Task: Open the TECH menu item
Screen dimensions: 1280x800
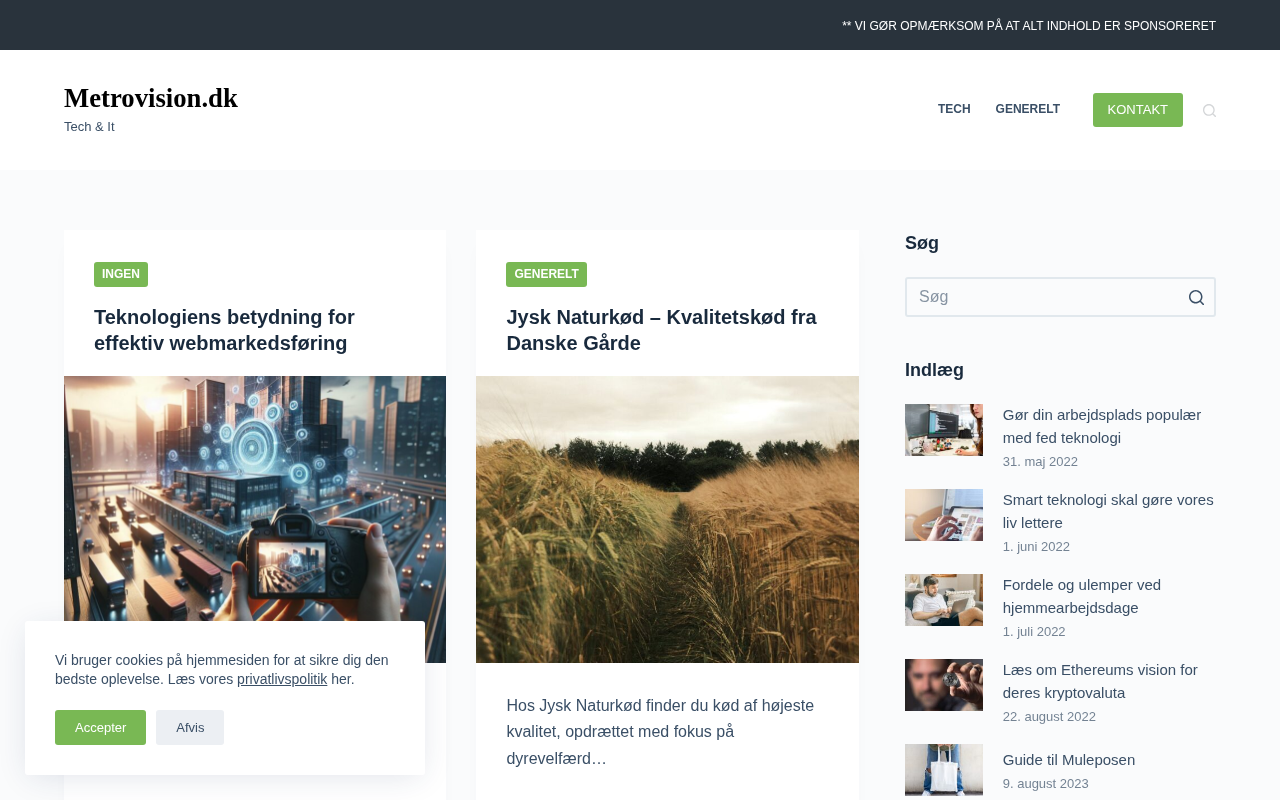Action: (954, 109)
